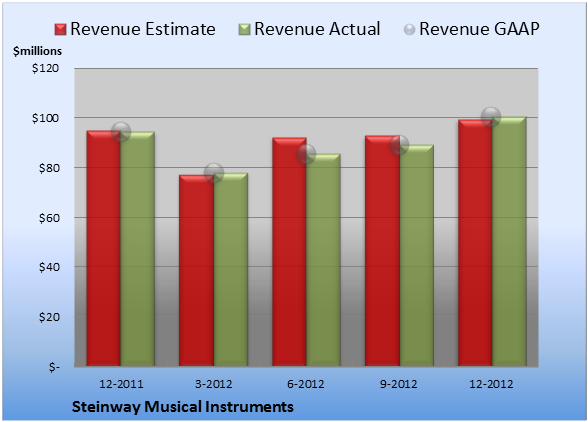Click the $100 y-axis label
The image size is (588, 422).
45,118
